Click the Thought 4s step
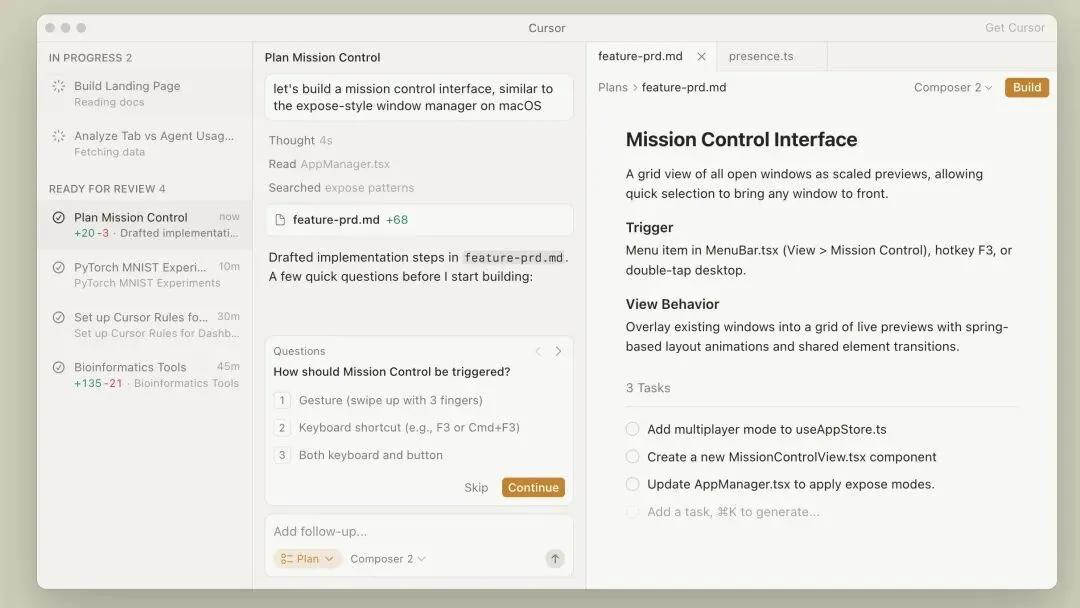1080x608 pixels. [x=300, y=140]
